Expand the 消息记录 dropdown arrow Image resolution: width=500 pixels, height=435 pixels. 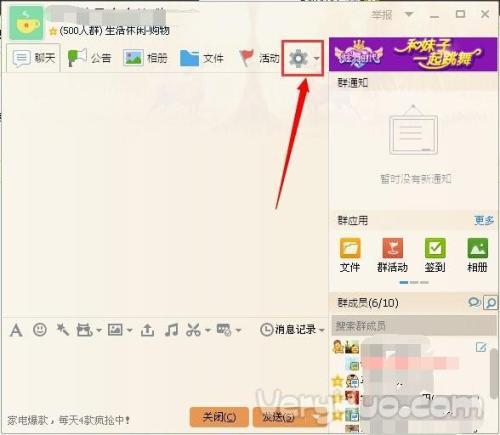[322, 330]
